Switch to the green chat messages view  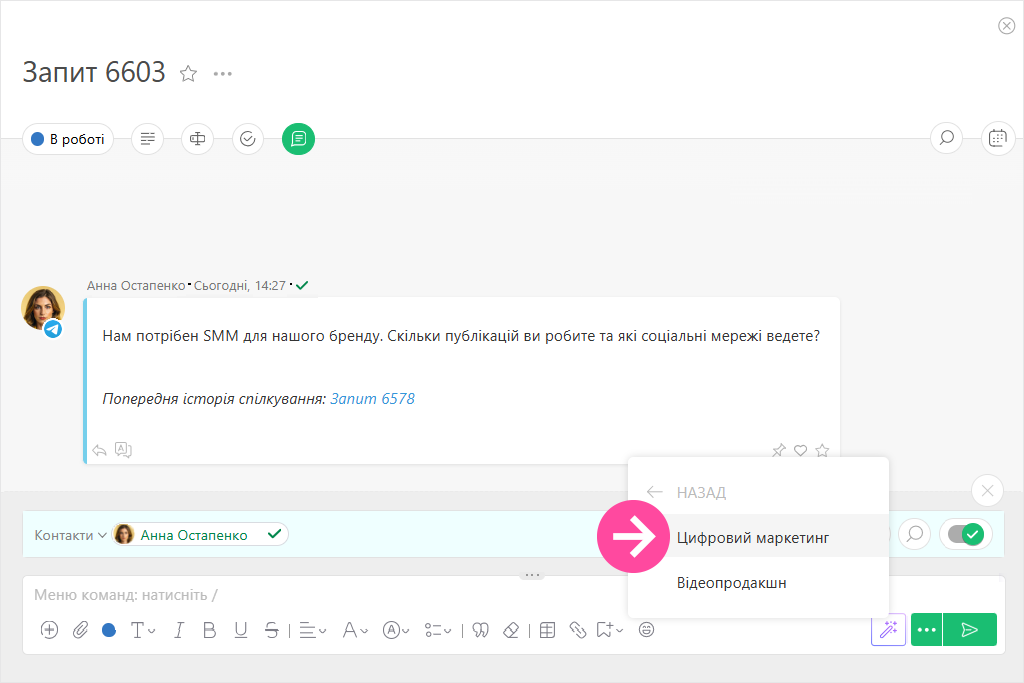point(298,139)
